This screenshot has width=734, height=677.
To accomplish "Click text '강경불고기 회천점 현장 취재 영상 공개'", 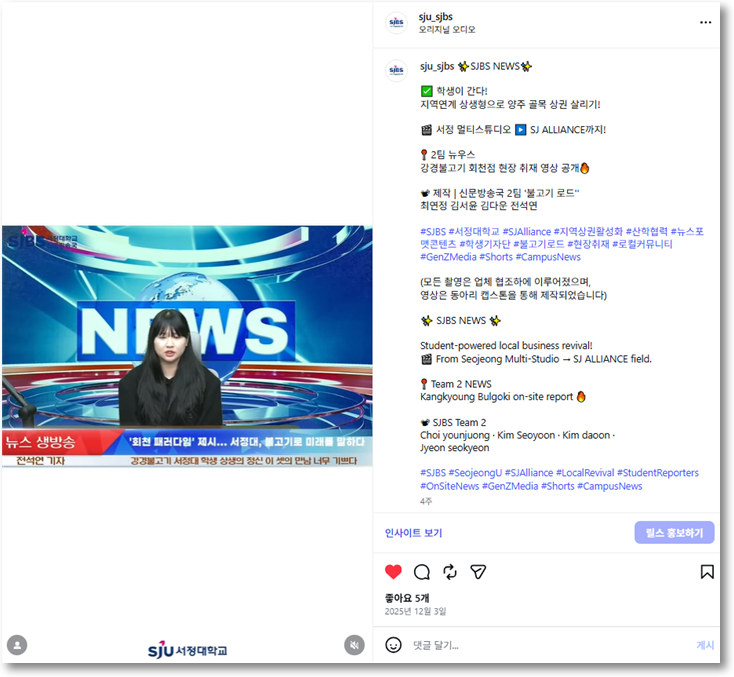I will tap(499, 168).
